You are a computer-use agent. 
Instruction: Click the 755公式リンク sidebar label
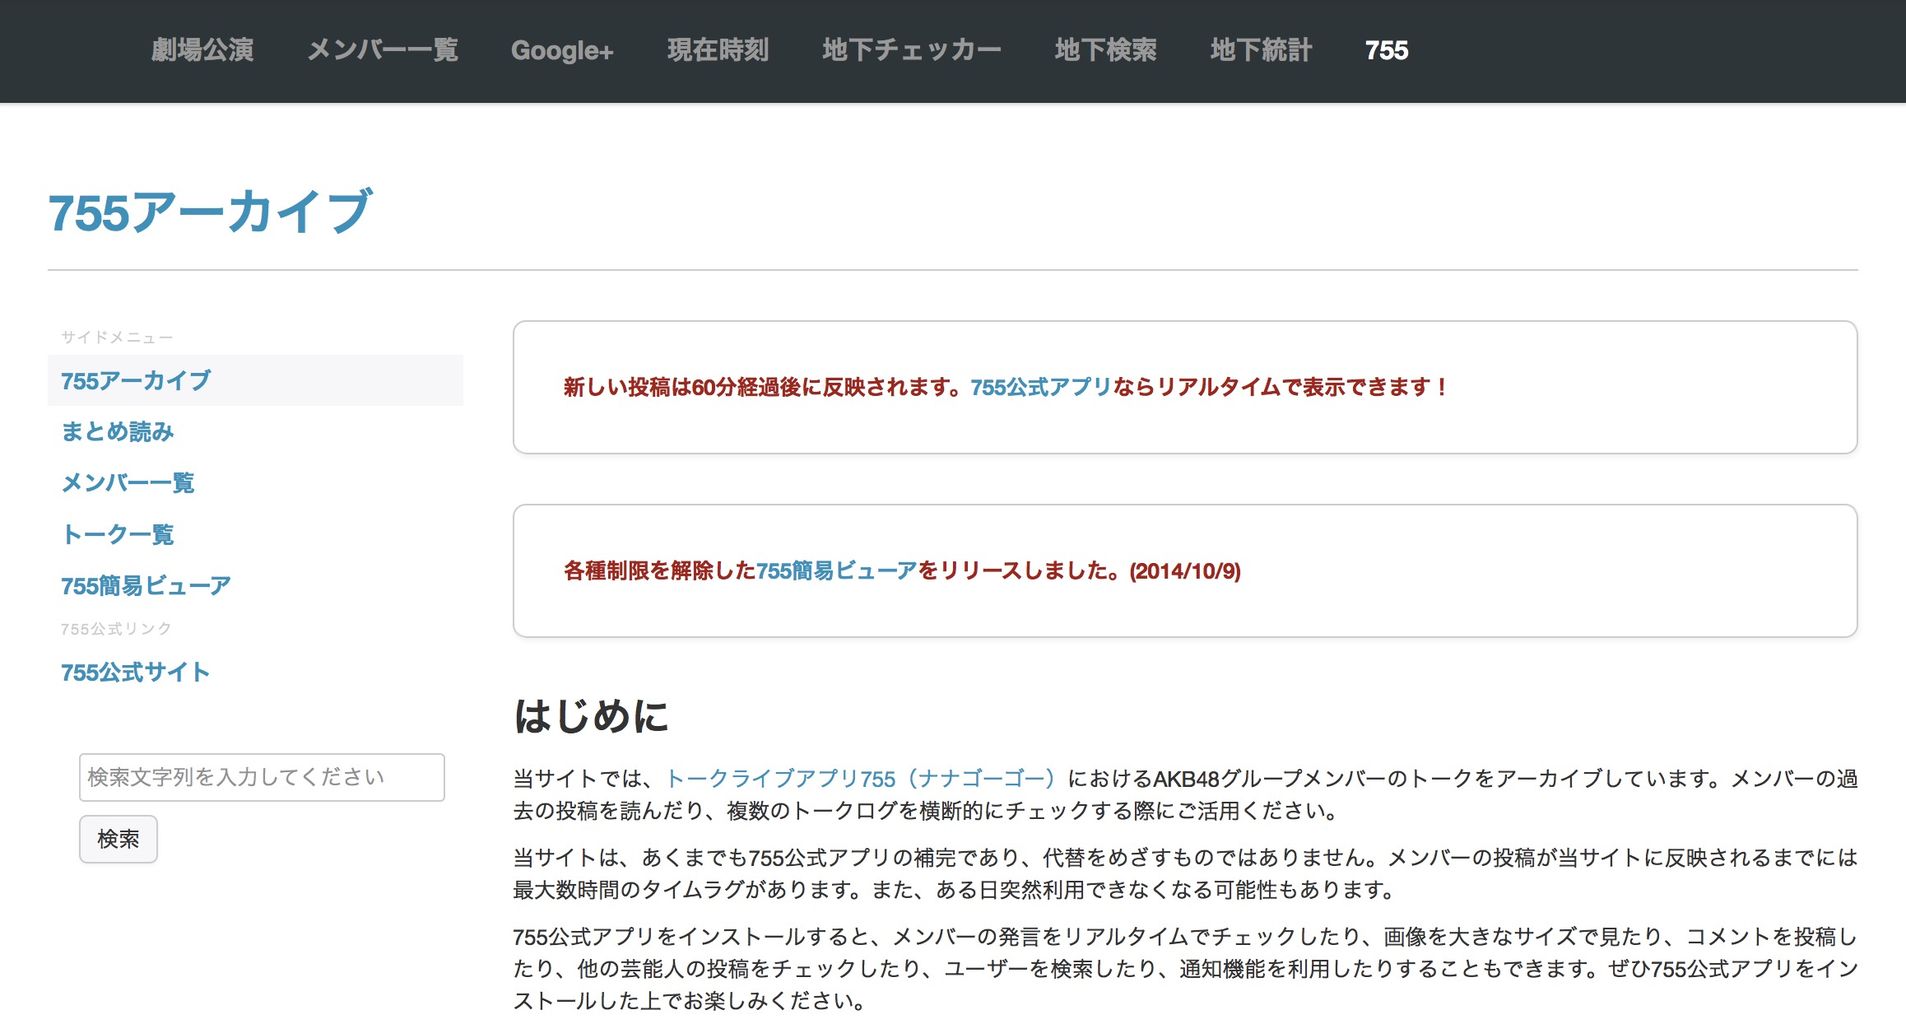(x=116, y=629)
